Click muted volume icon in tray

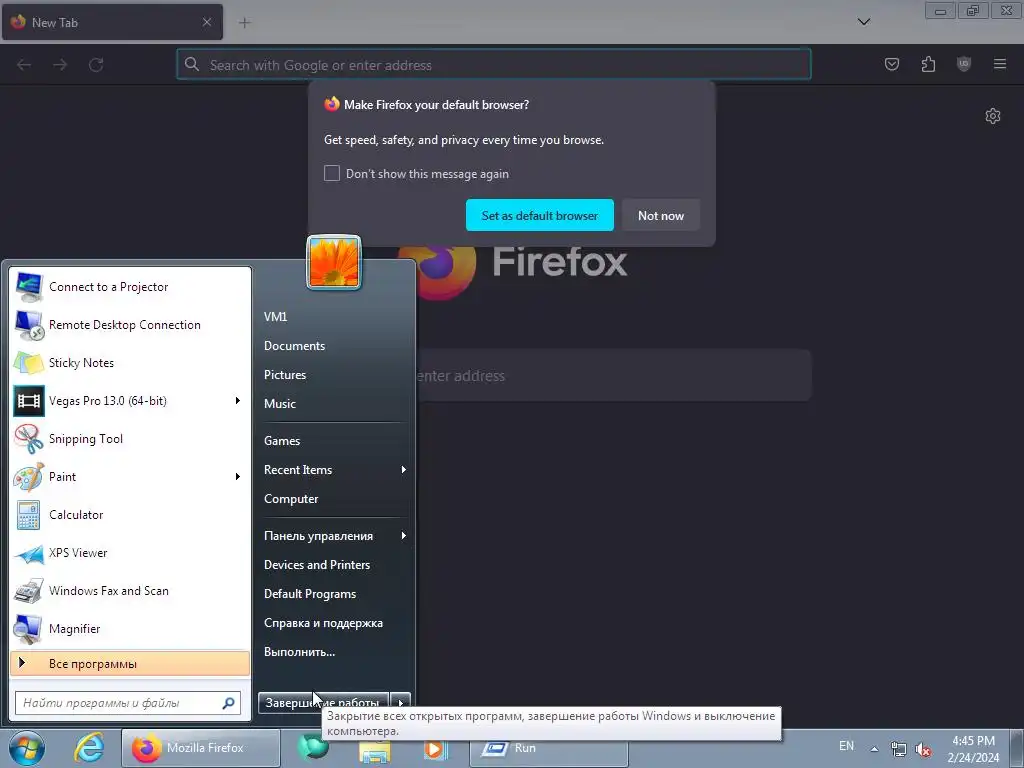[923, 749]
